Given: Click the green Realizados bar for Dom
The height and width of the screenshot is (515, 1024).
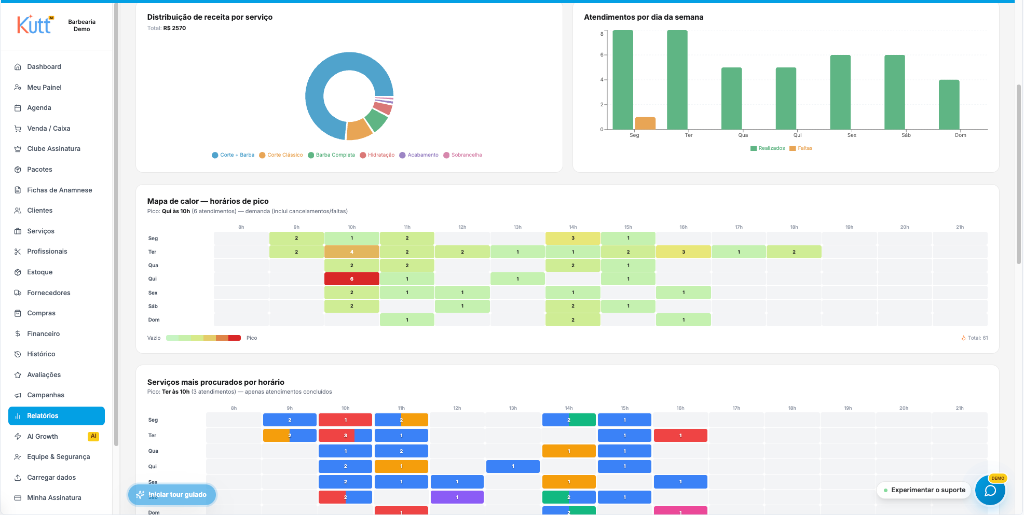Looking at the screenshot, I should [949, 104].
